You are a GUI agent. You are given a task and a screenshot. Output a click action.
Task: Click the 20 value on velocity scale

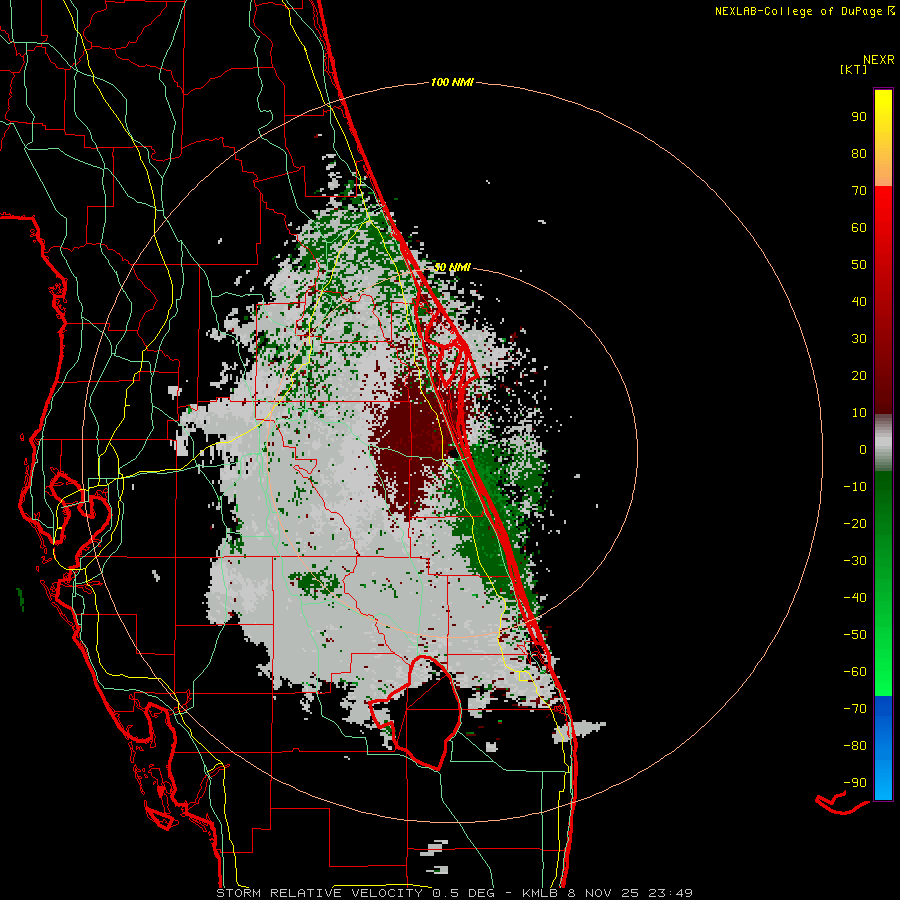(x=859, y=376)
